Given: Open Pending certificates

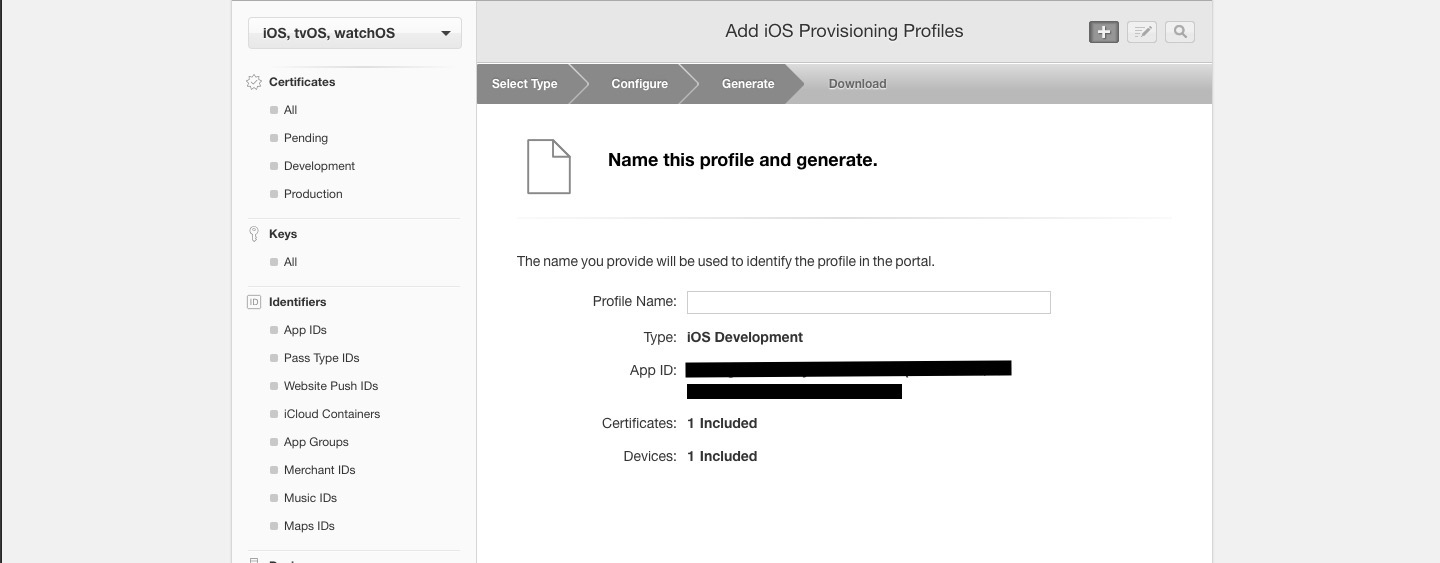Looking at the screenshot, I should click(305, 138).
